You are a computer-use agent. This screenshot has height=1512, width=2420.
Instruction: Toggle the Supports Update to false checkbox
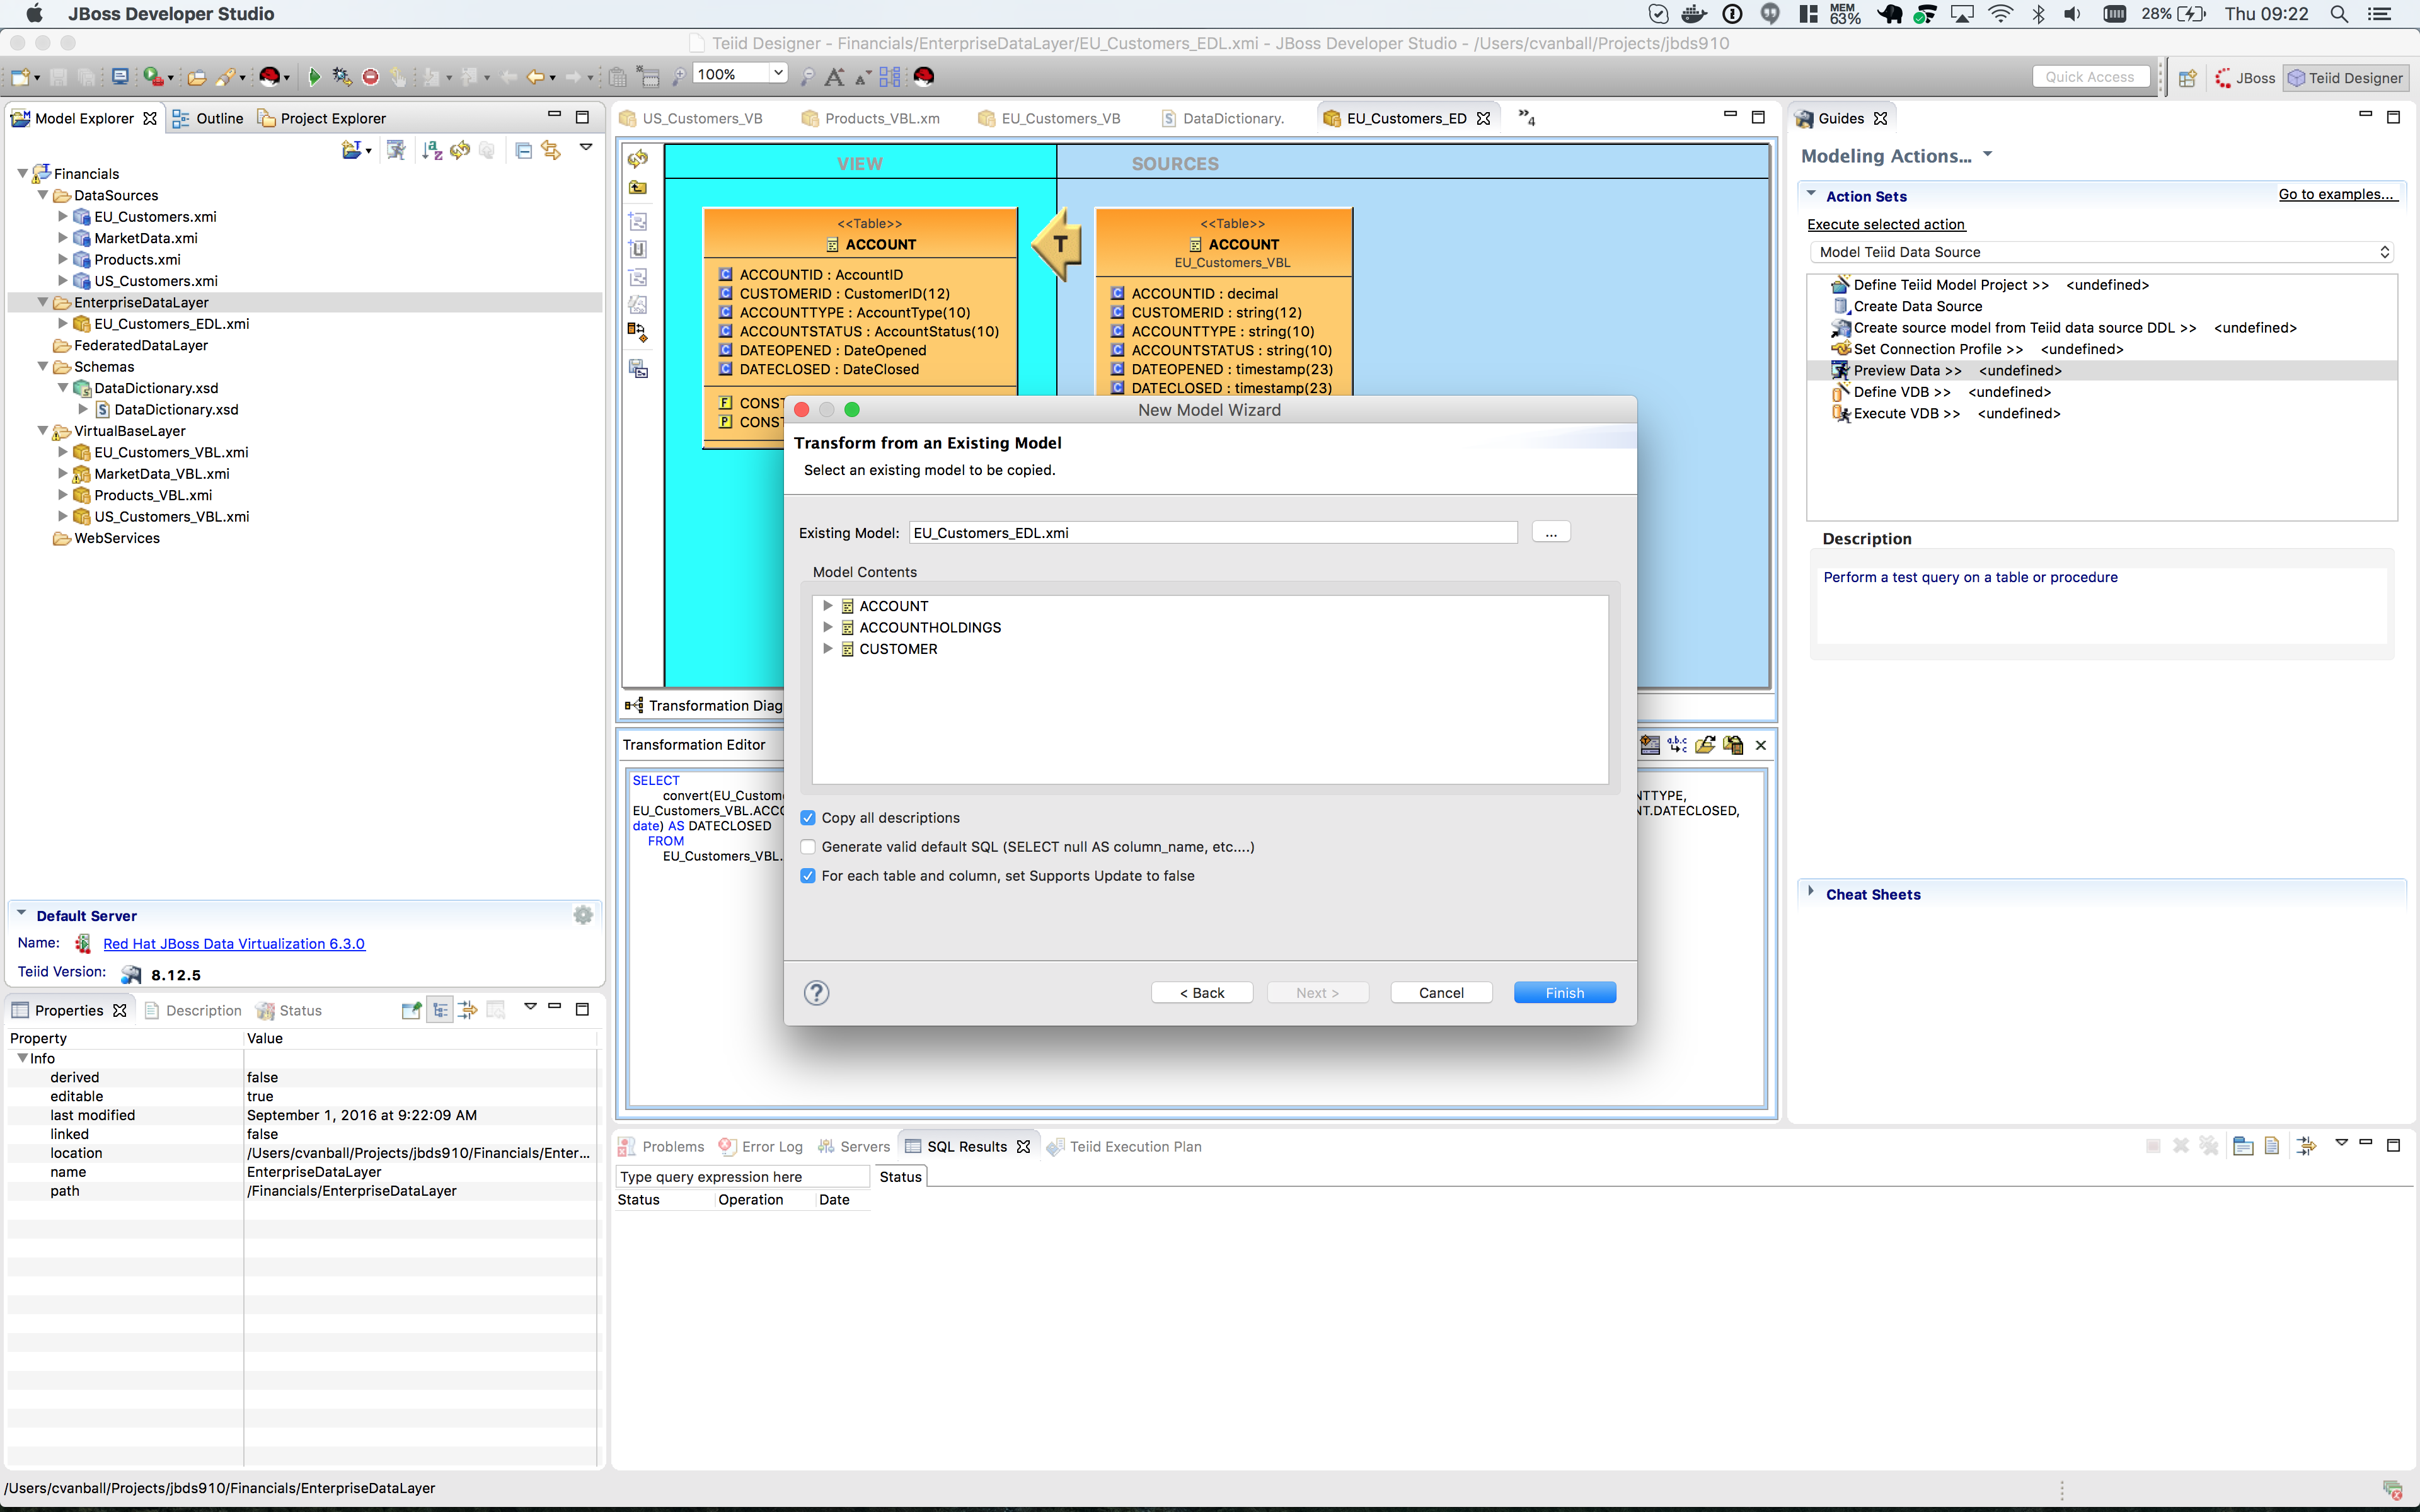[808, 876]
